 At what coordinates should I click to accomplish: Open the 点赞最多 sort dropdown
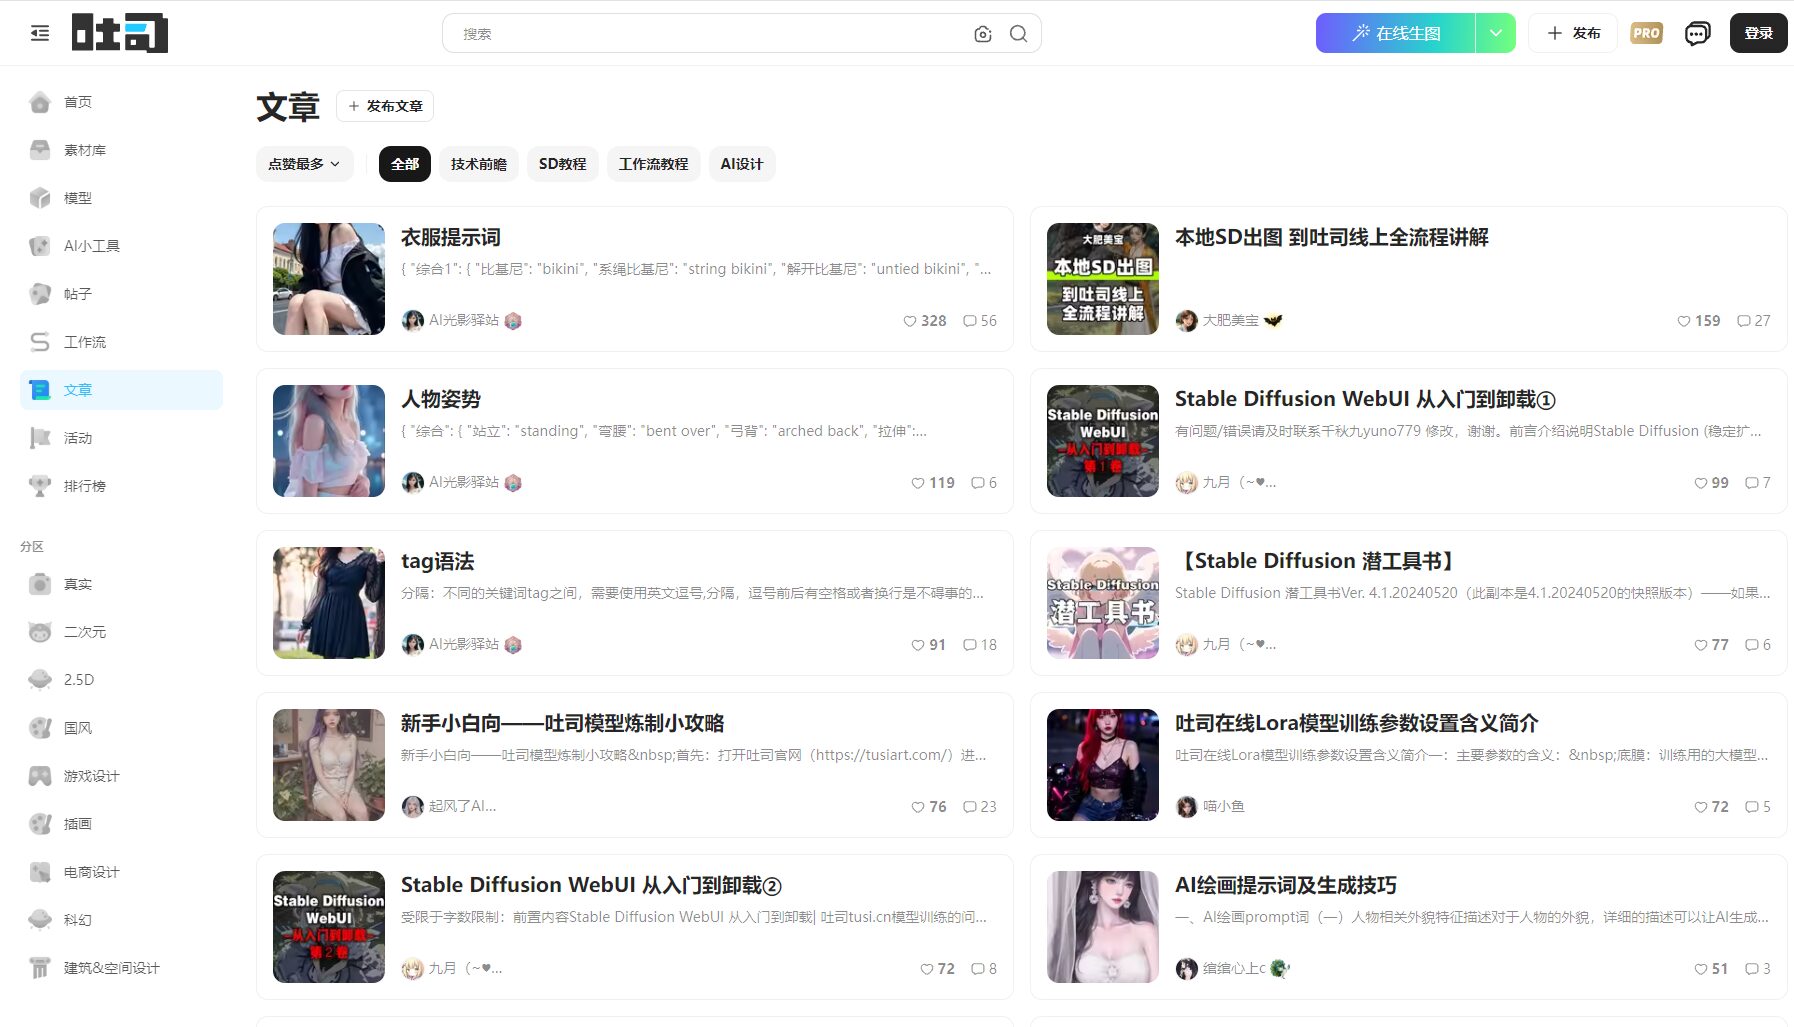click(x=304, y=163)
